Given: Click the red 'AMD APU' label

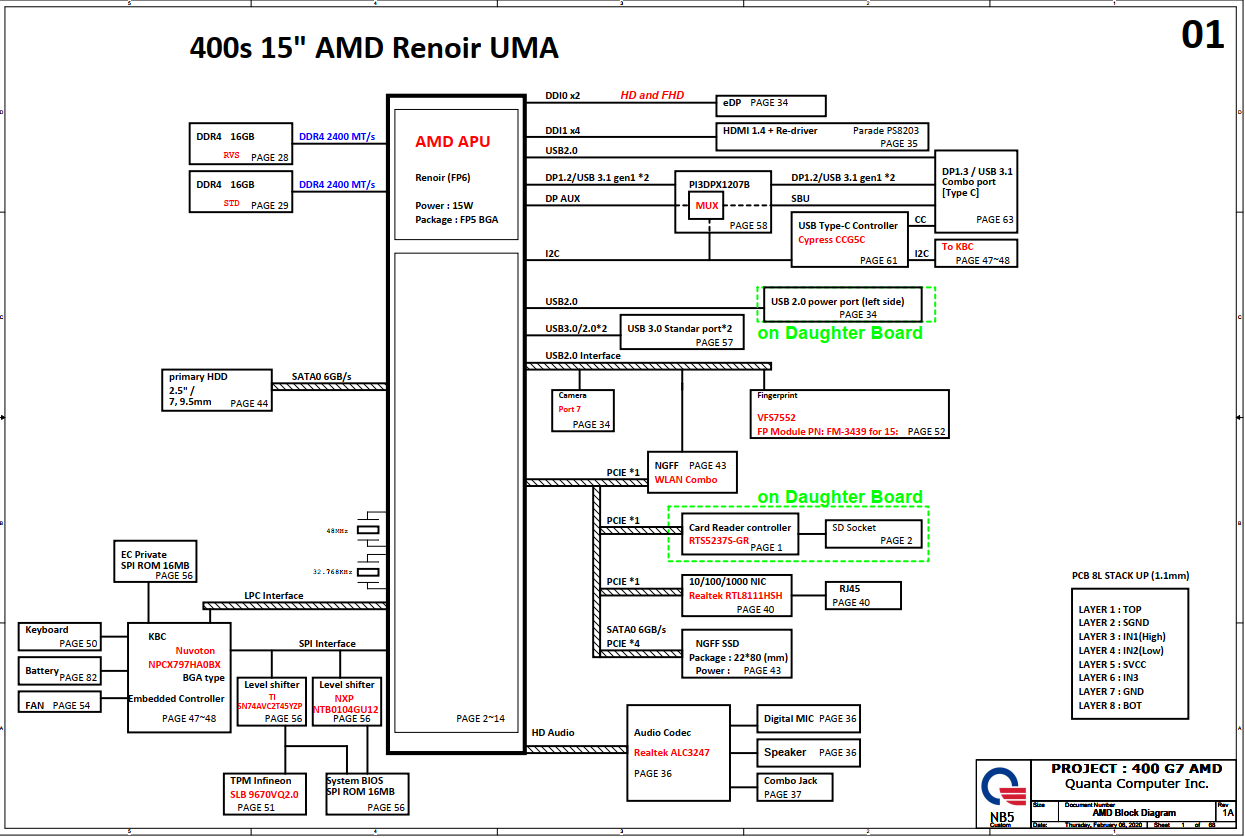Looking at the screenshot, I should 453,142.
